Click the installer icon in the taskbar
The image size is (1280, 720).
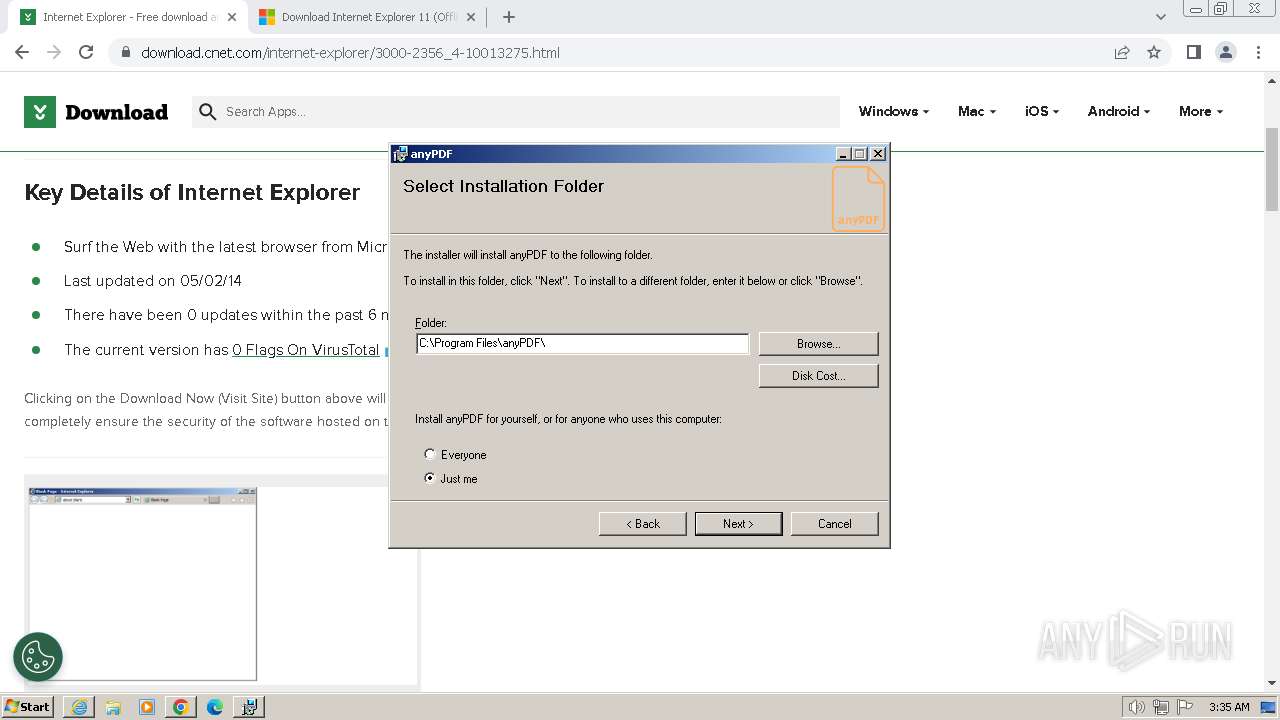point(249,707)
